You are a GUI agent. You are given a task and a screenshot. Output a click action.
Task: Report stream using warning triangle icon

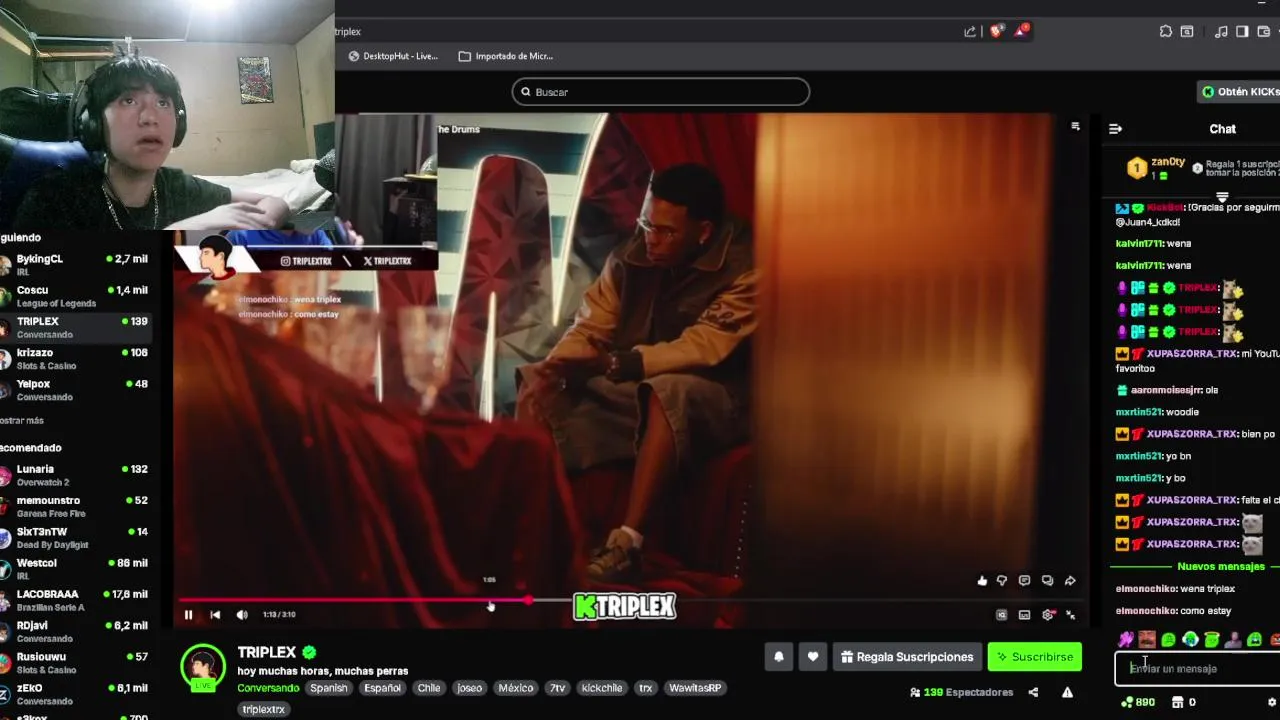[x=1067, y=692]
